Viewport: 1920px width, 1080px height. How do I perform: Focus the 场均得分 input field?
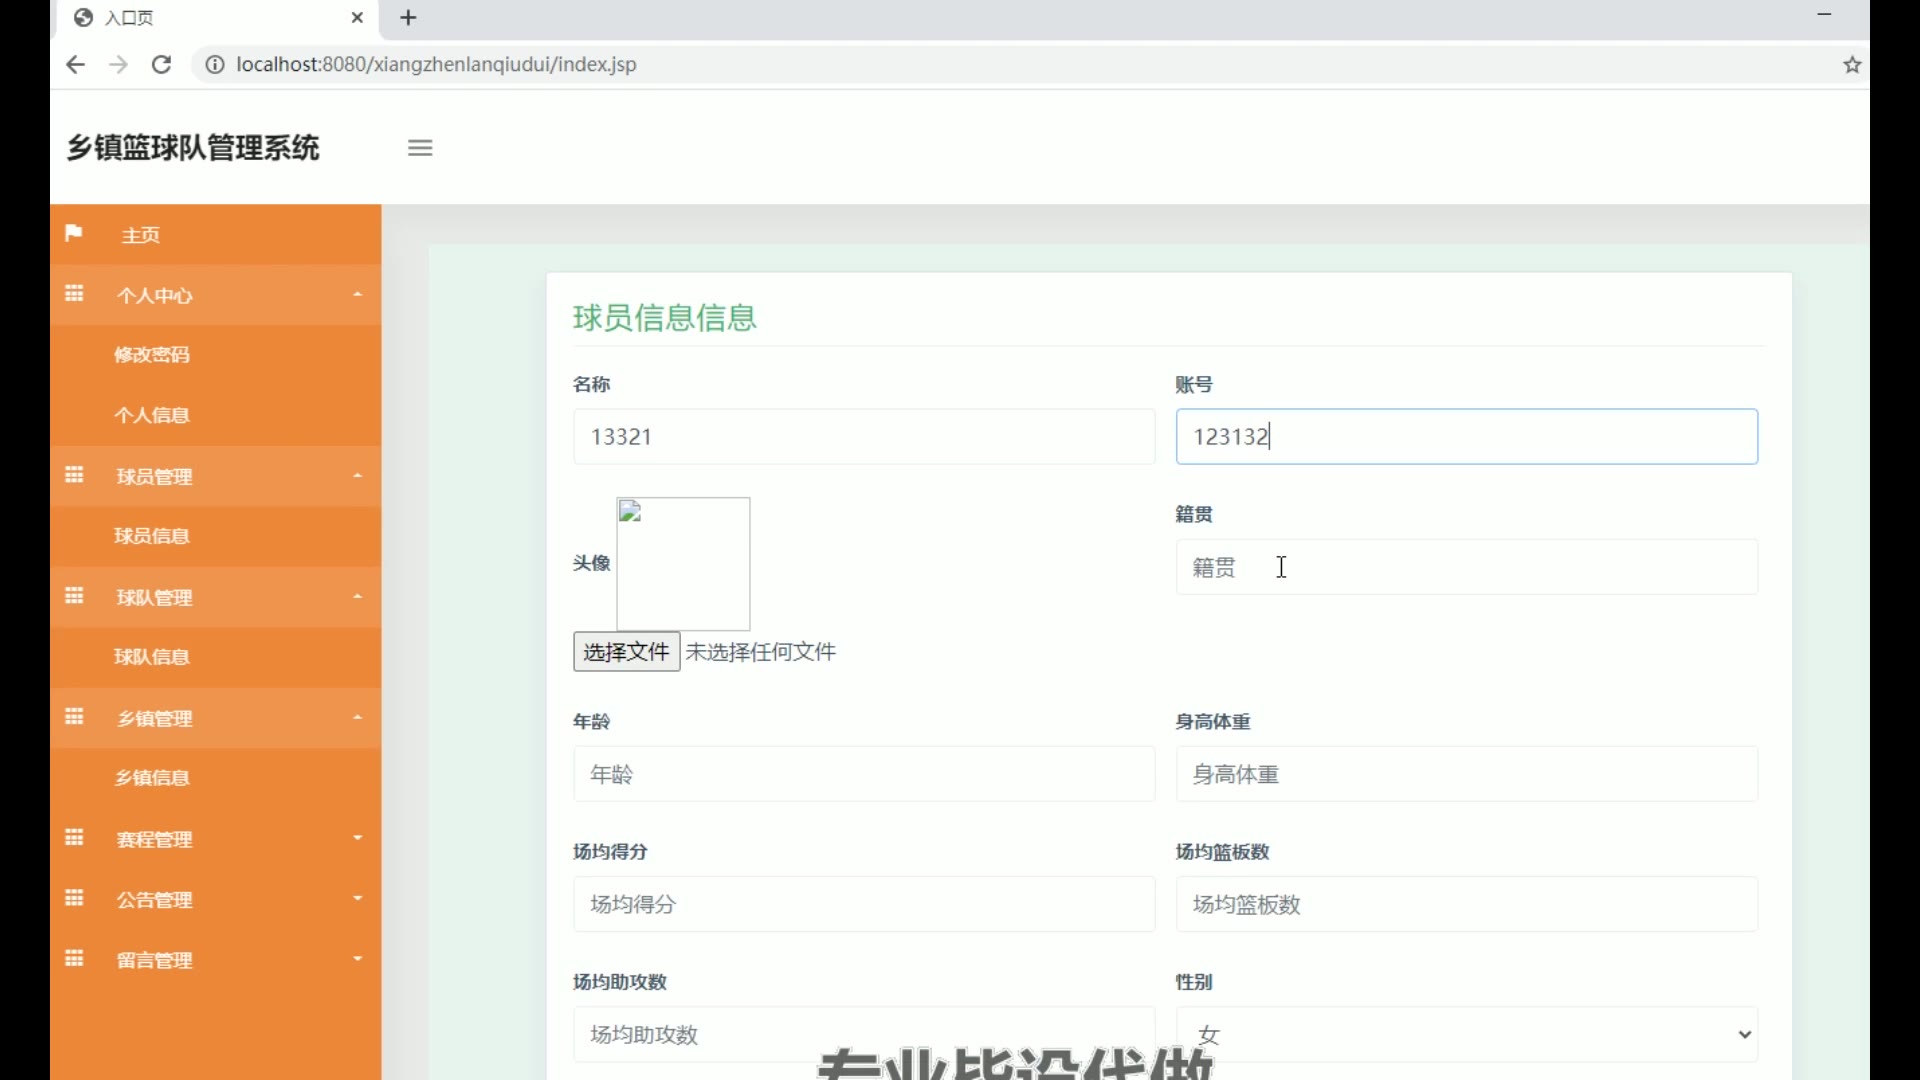(x=863, y=904)
